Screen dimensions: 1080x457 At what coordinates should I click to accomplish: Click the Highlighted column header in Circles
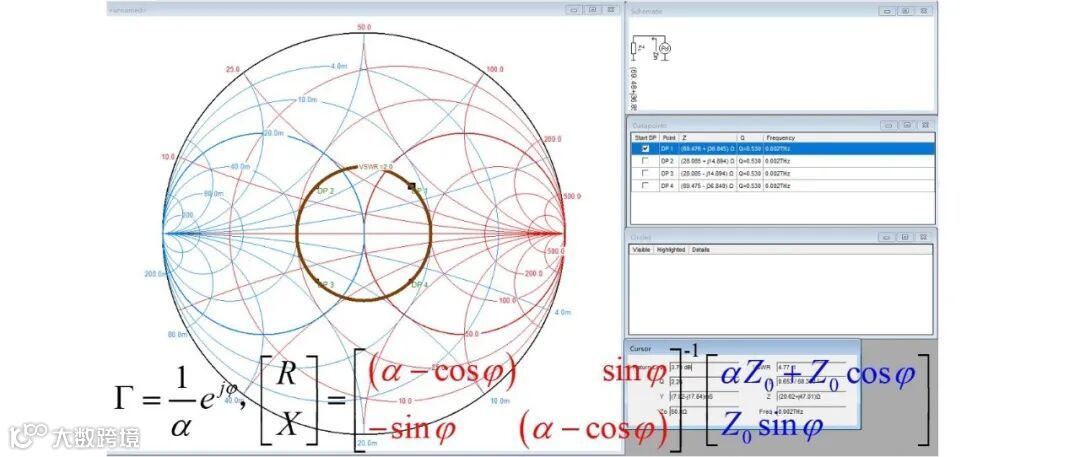[x=672, y=250]
